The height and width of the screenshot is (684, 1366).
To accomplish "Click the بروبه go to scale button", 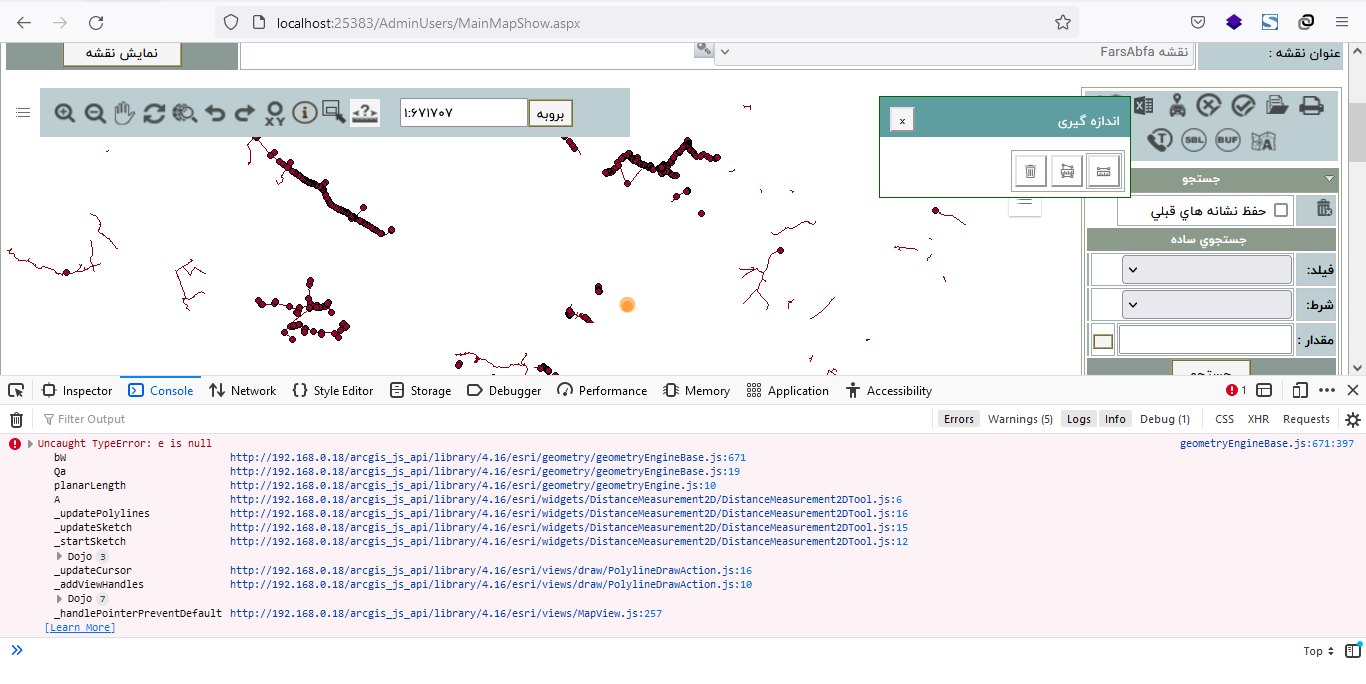I will [551, 113].
